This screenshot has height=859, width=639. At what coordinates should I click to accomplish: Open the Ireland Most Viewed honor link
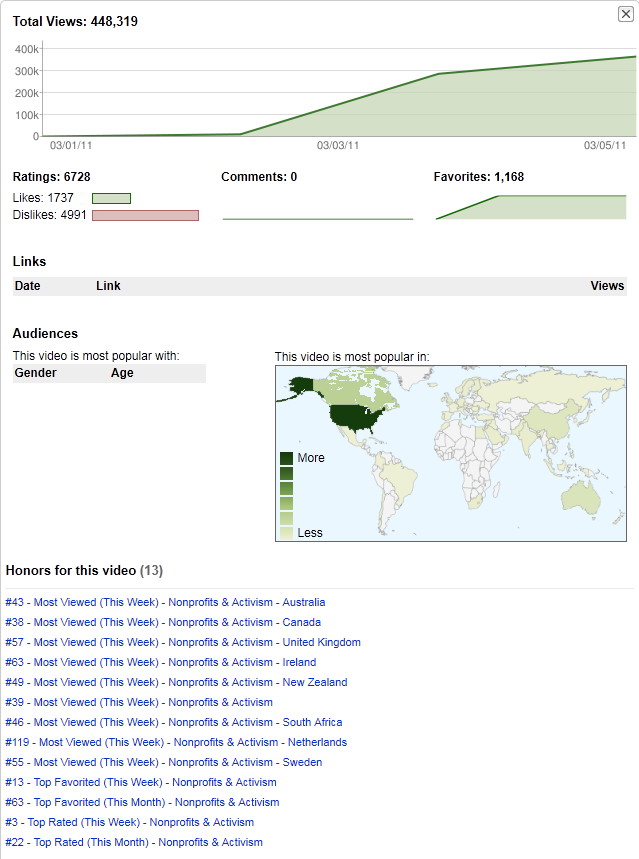pyautogui.click(x=160, y=662)
